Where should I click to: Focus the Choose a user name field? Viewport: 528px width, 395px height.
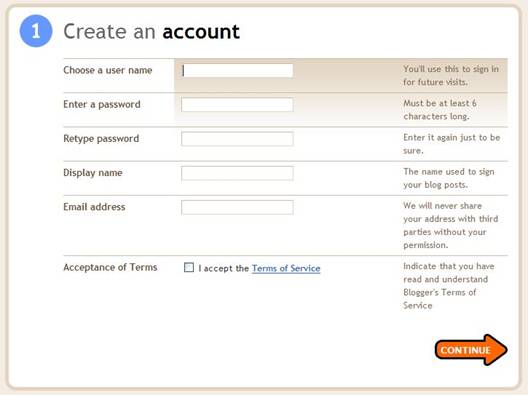[237, 70]
